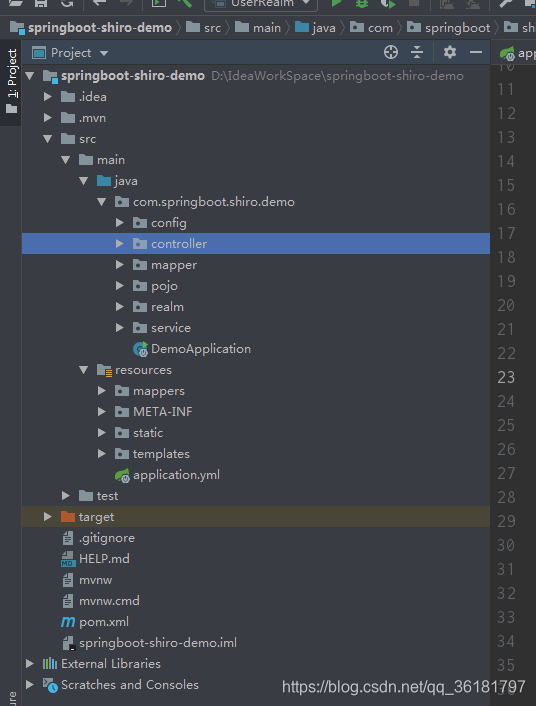Click the External Libraries bars icon
Image resolution: width=536 pixels, height=706 pixels.
(50, 664)
